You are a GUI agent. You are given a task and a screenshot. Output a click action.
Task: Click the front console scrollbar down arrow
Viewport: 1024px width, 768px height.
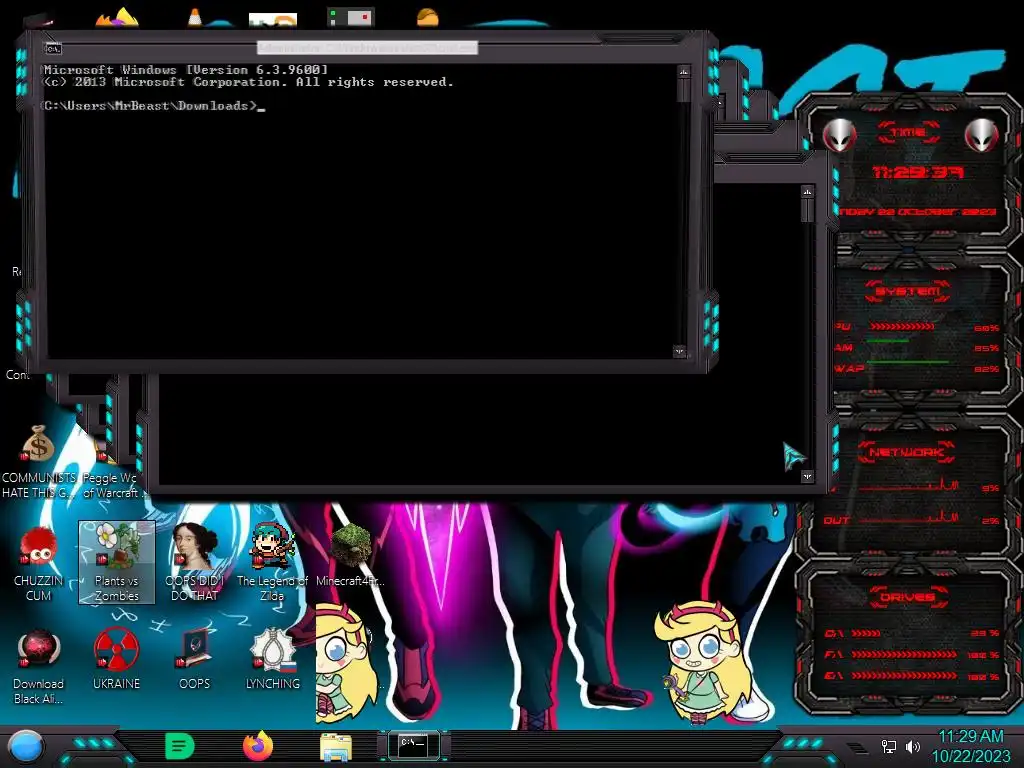point(679,351)
